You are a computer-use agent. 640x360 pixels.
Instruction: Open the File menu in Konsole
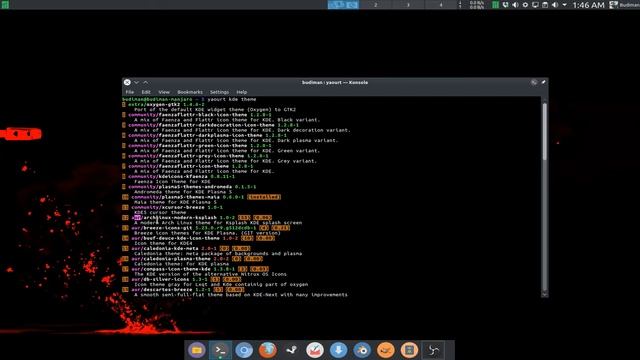pos(130,92)
